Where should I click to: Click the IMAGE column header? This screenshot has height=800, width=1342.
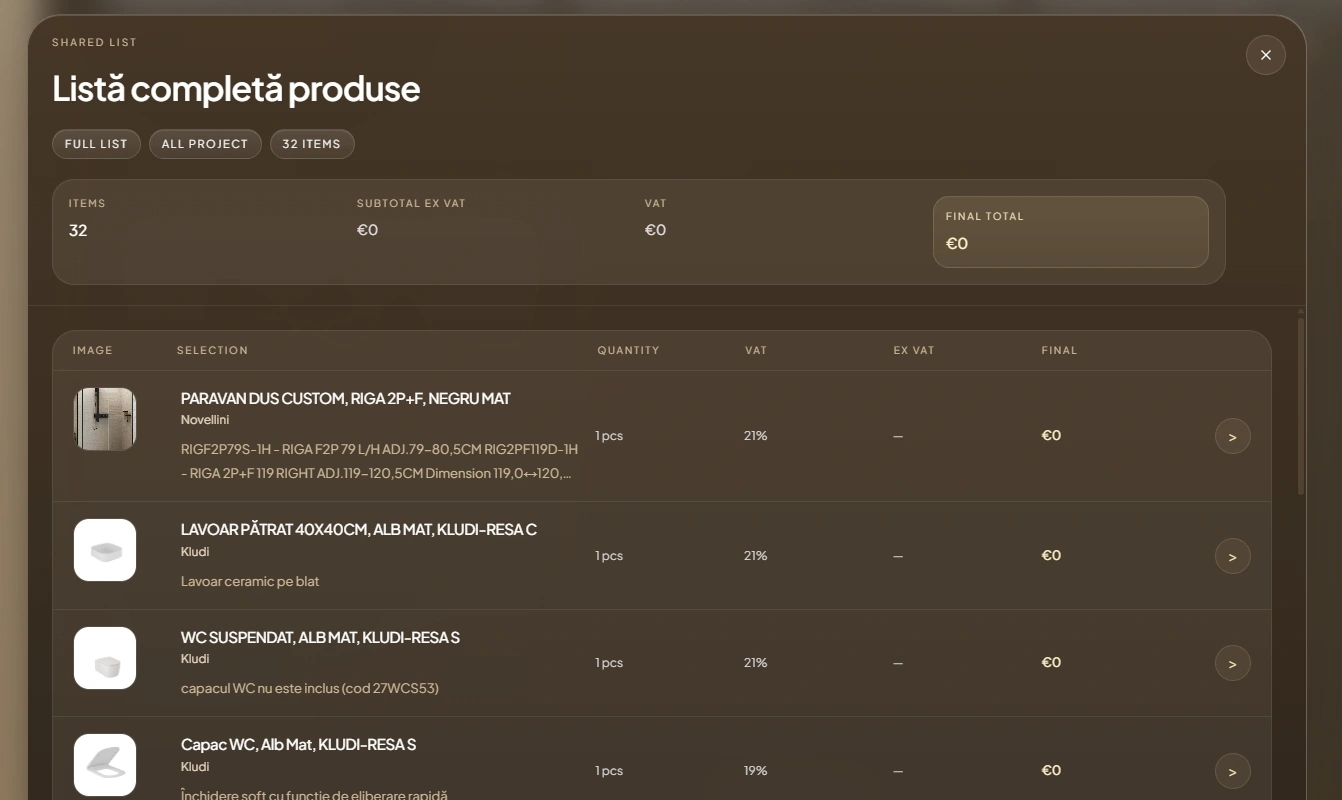coord(93,350)
